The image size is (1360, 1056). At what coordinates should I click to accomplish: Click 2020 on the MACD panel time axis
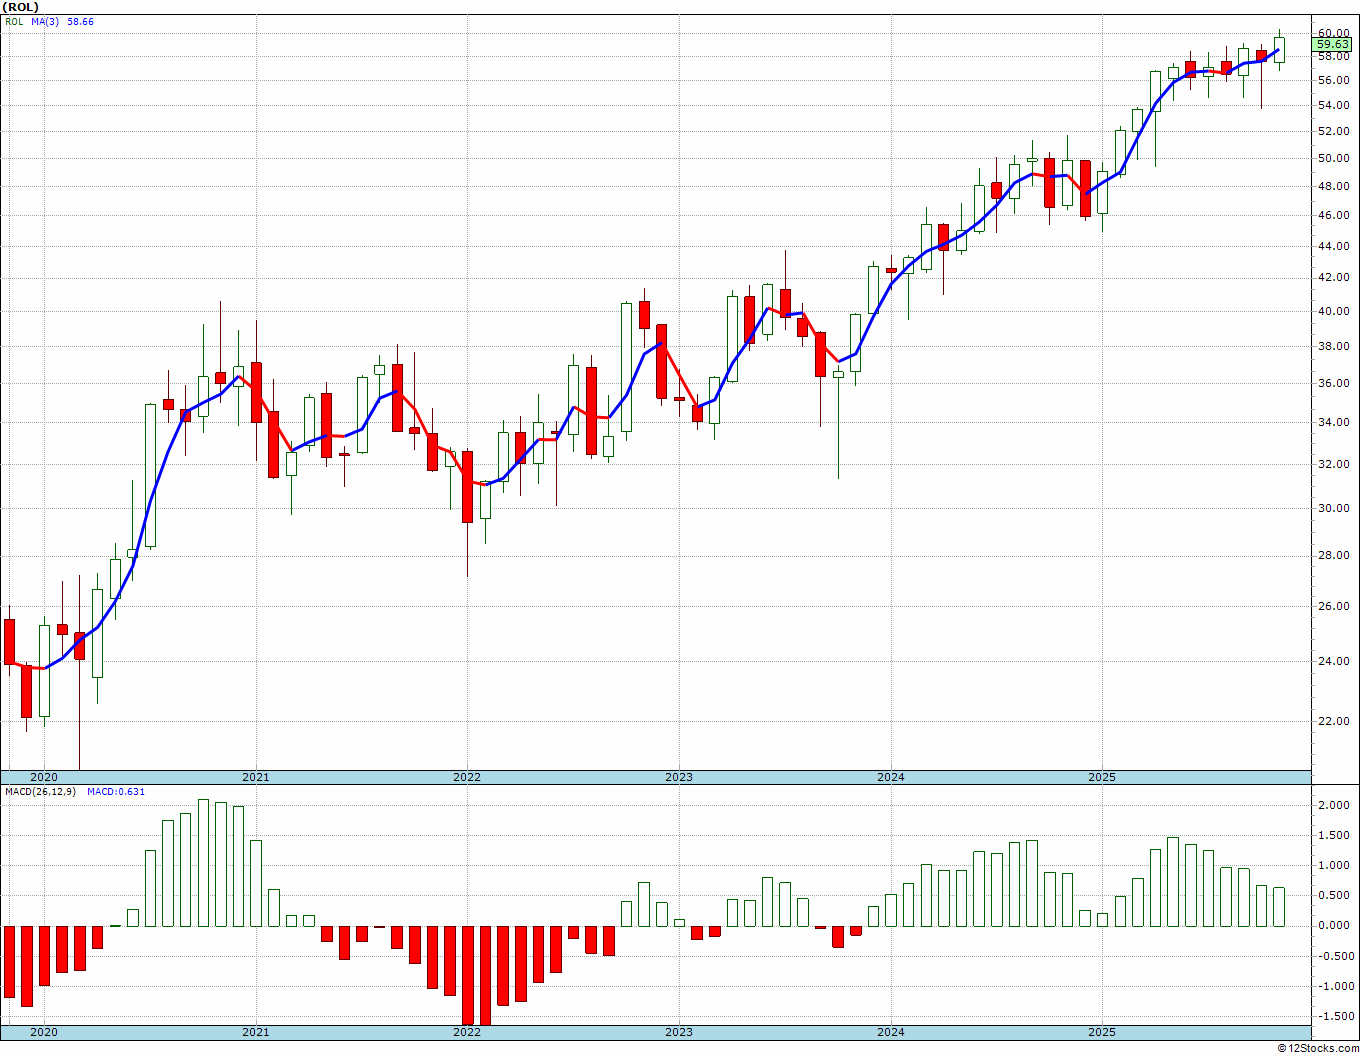coord(44,1032)
